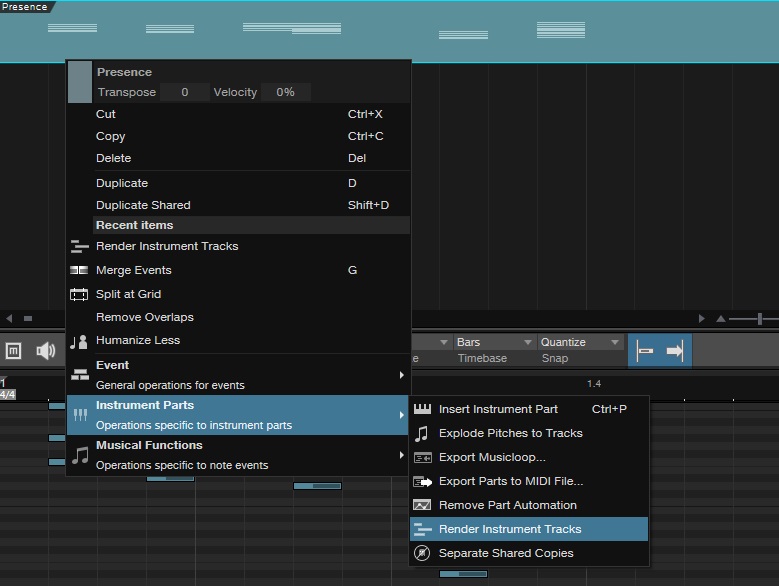Click highlighted Render Instrument Tracks submenu icon

(x=422, y=529)
